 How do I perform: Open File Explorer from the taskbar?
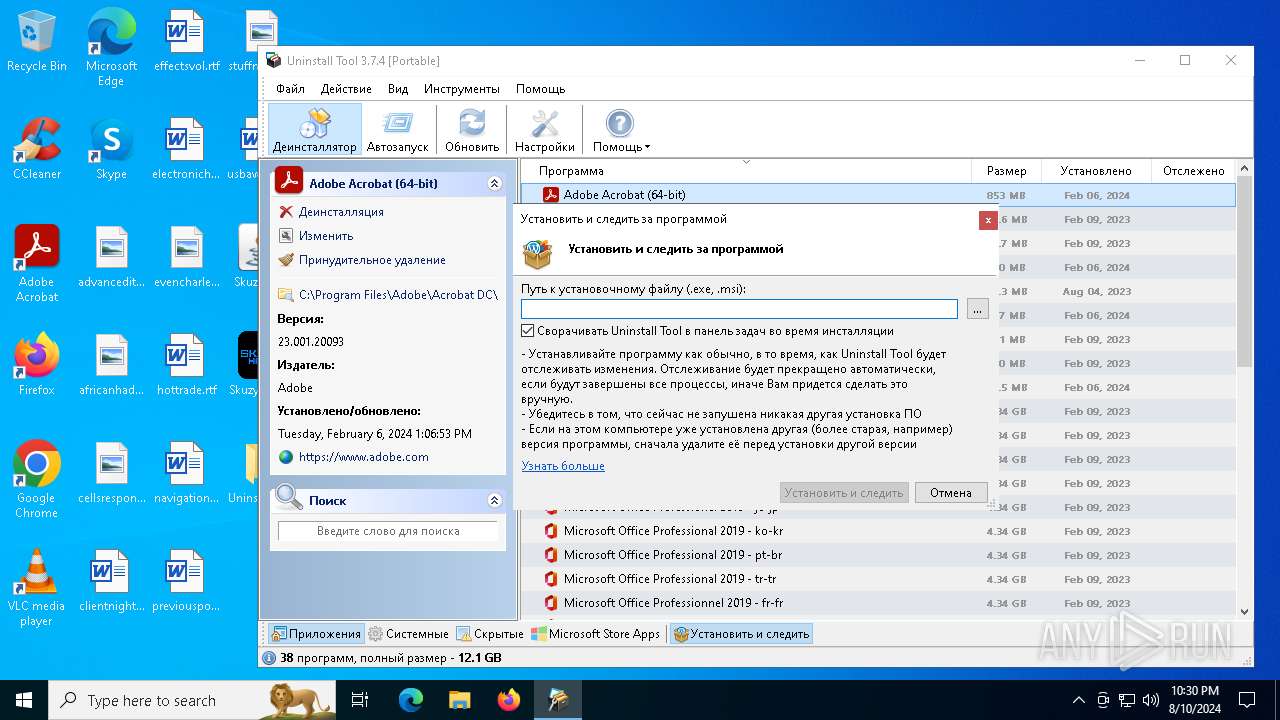(459, 700)
